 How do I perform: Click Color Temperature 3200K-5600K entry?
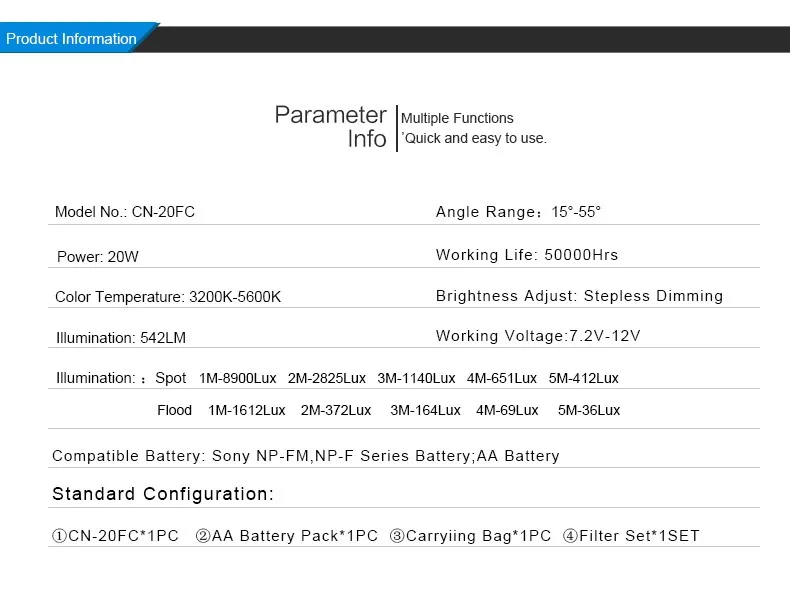coord(168,297)
